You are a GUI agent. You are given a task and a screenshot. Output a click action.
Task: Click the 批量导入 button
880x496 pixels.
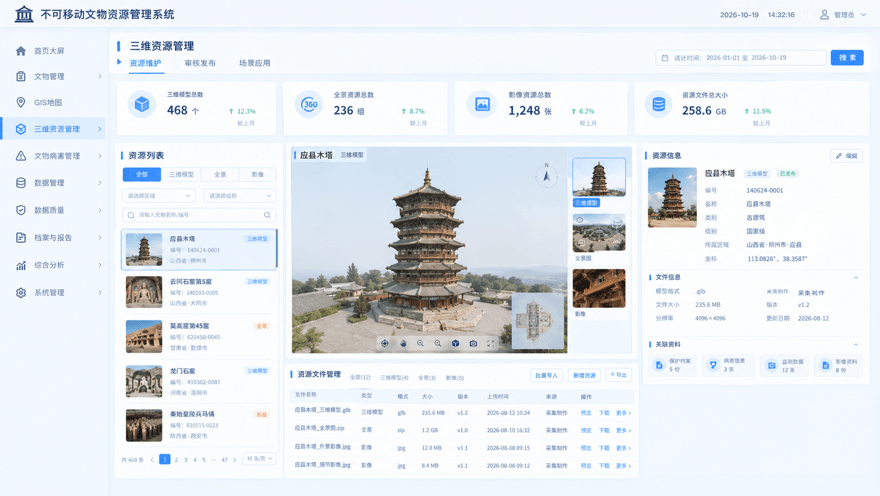tap(546, 375)
